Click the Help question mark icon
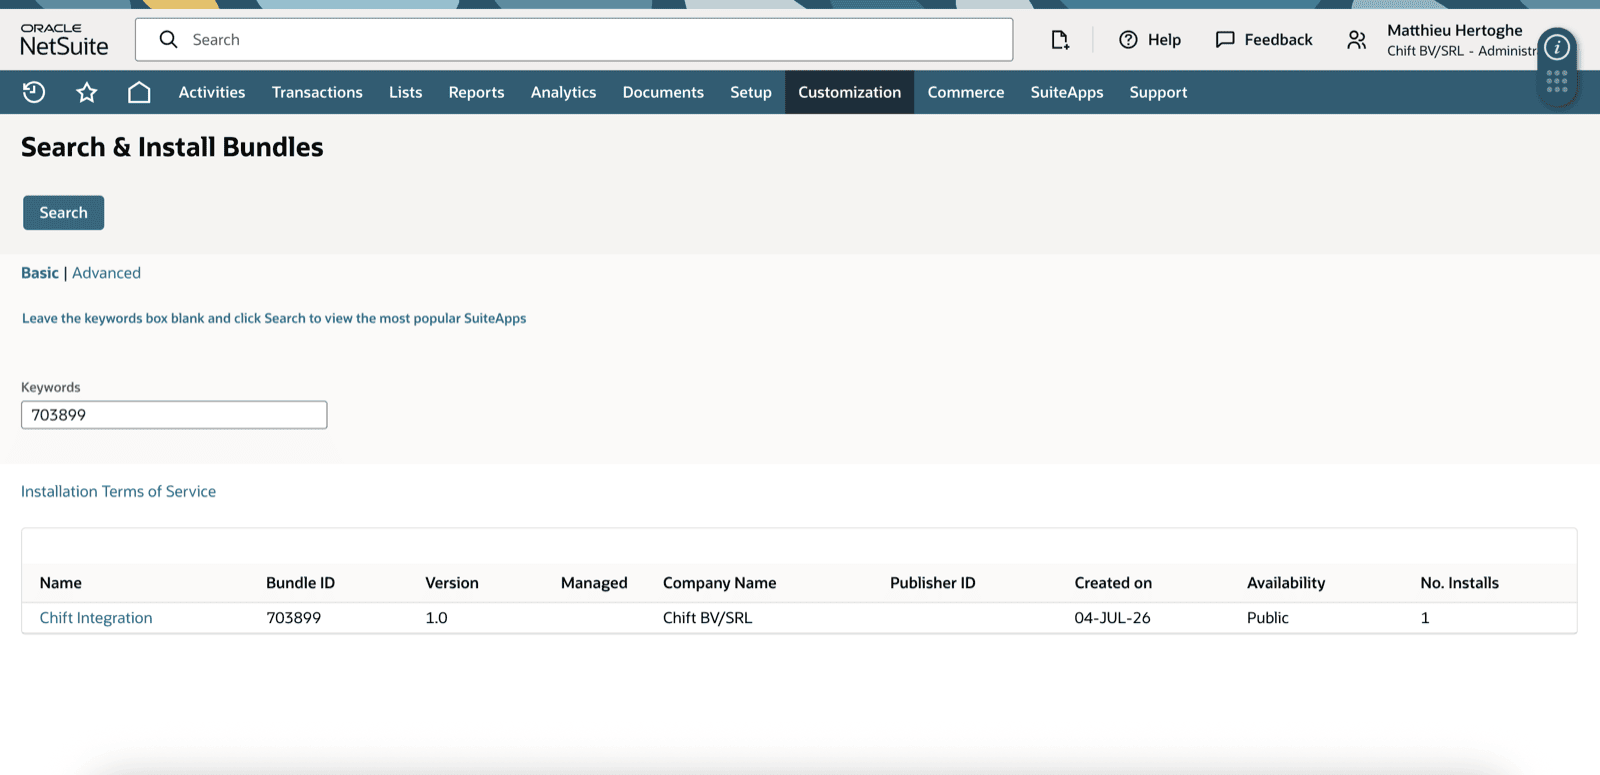Viewport: 1600px width, 775px height. click(x=1128, y=40)
